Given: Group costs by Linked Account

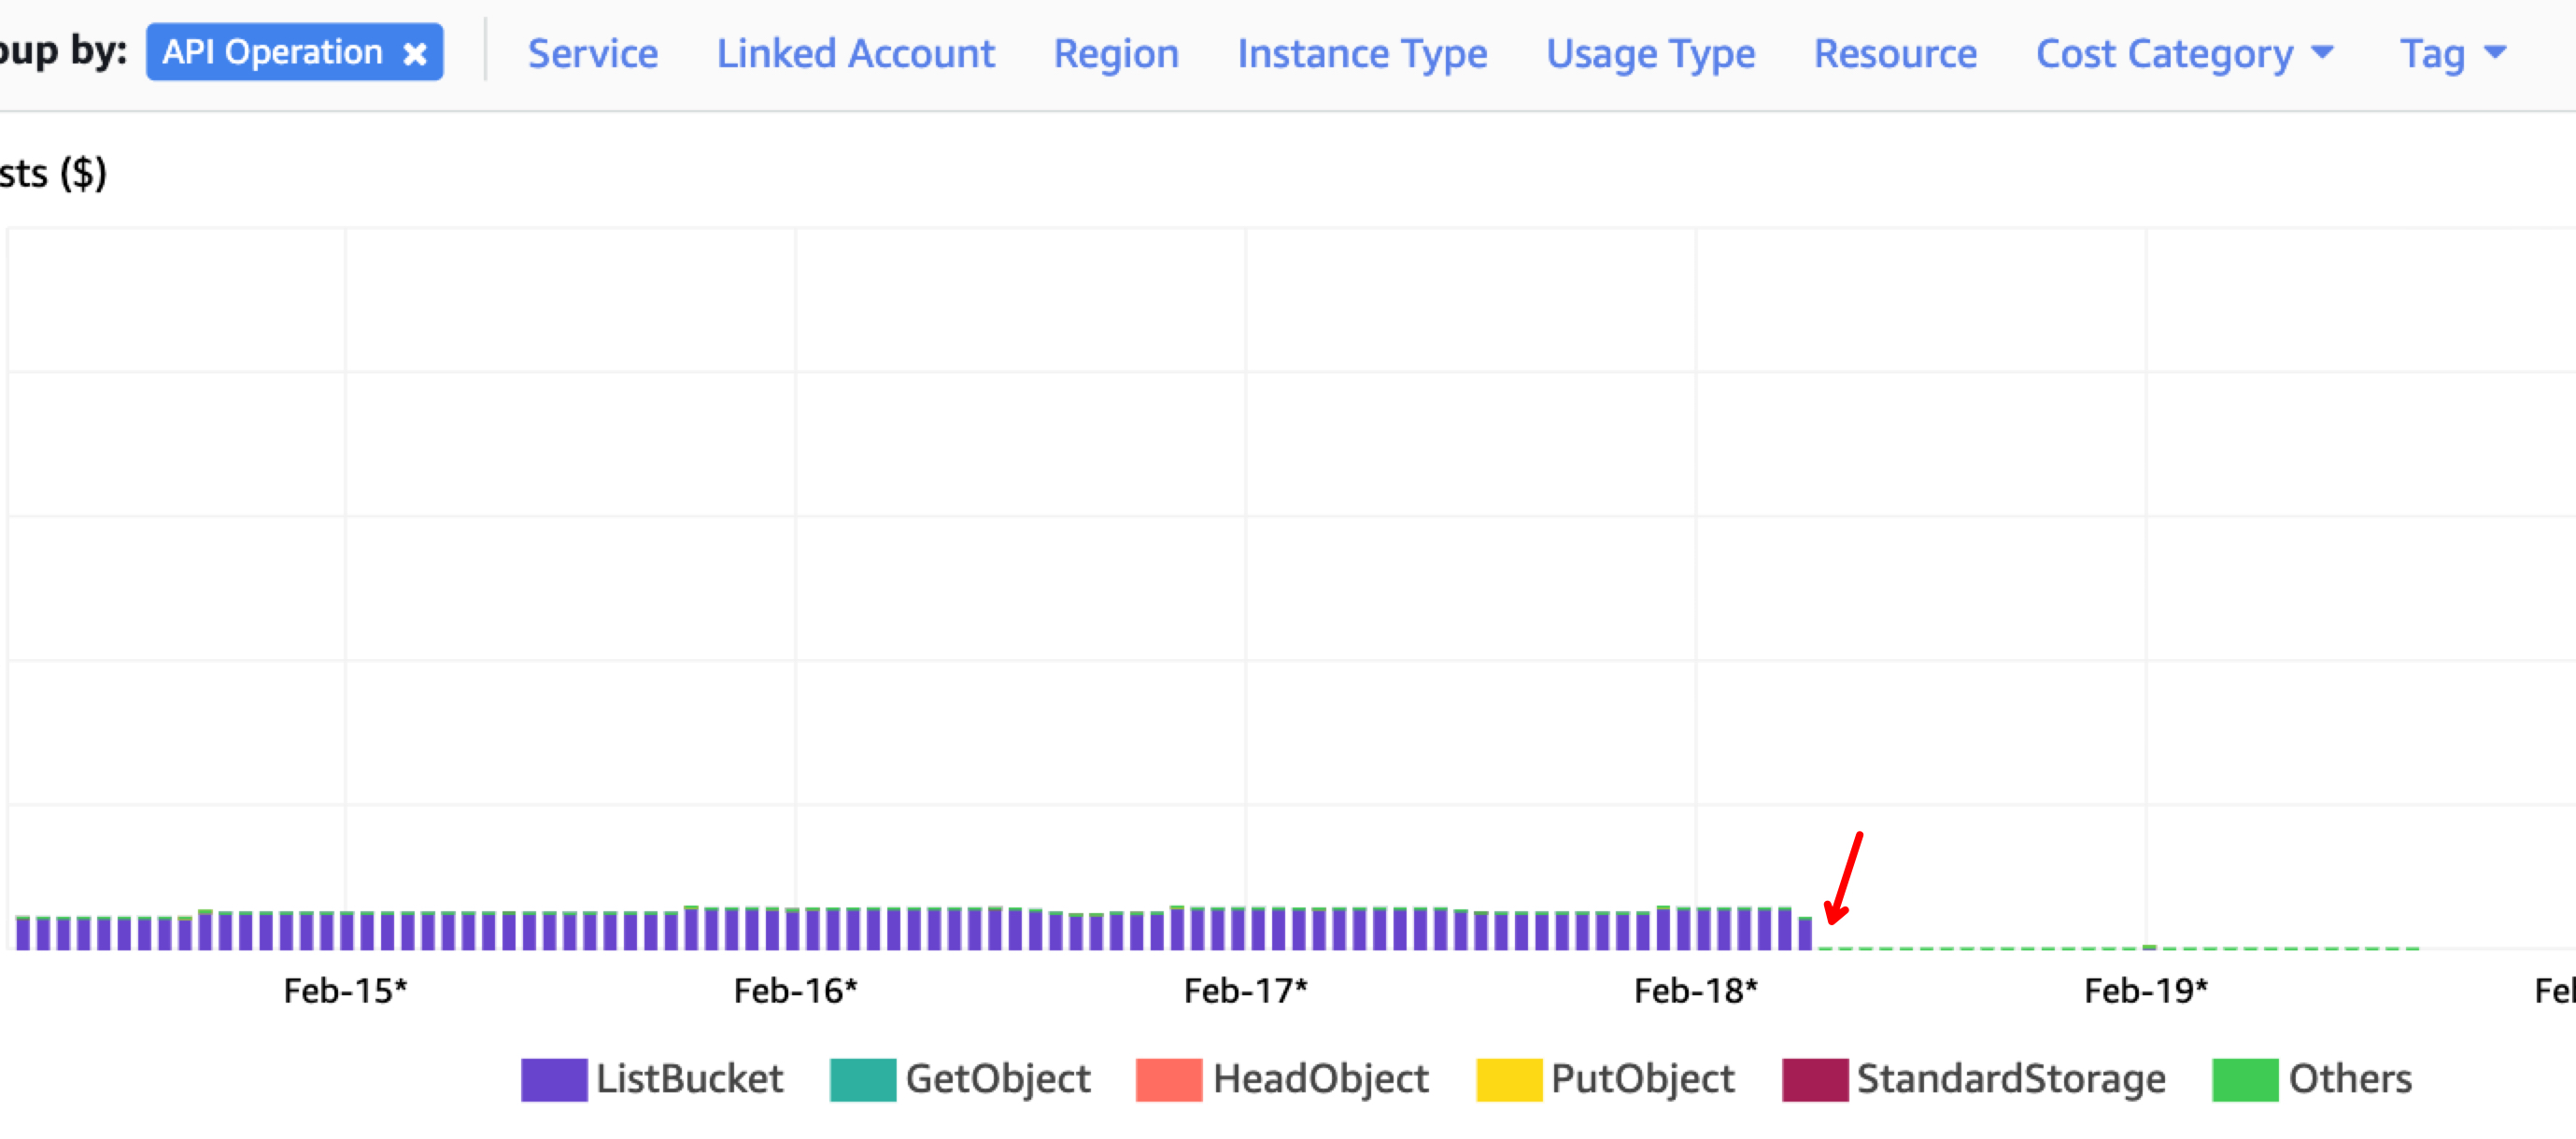Looking at the screenshot, I should (x=855, y=53).
